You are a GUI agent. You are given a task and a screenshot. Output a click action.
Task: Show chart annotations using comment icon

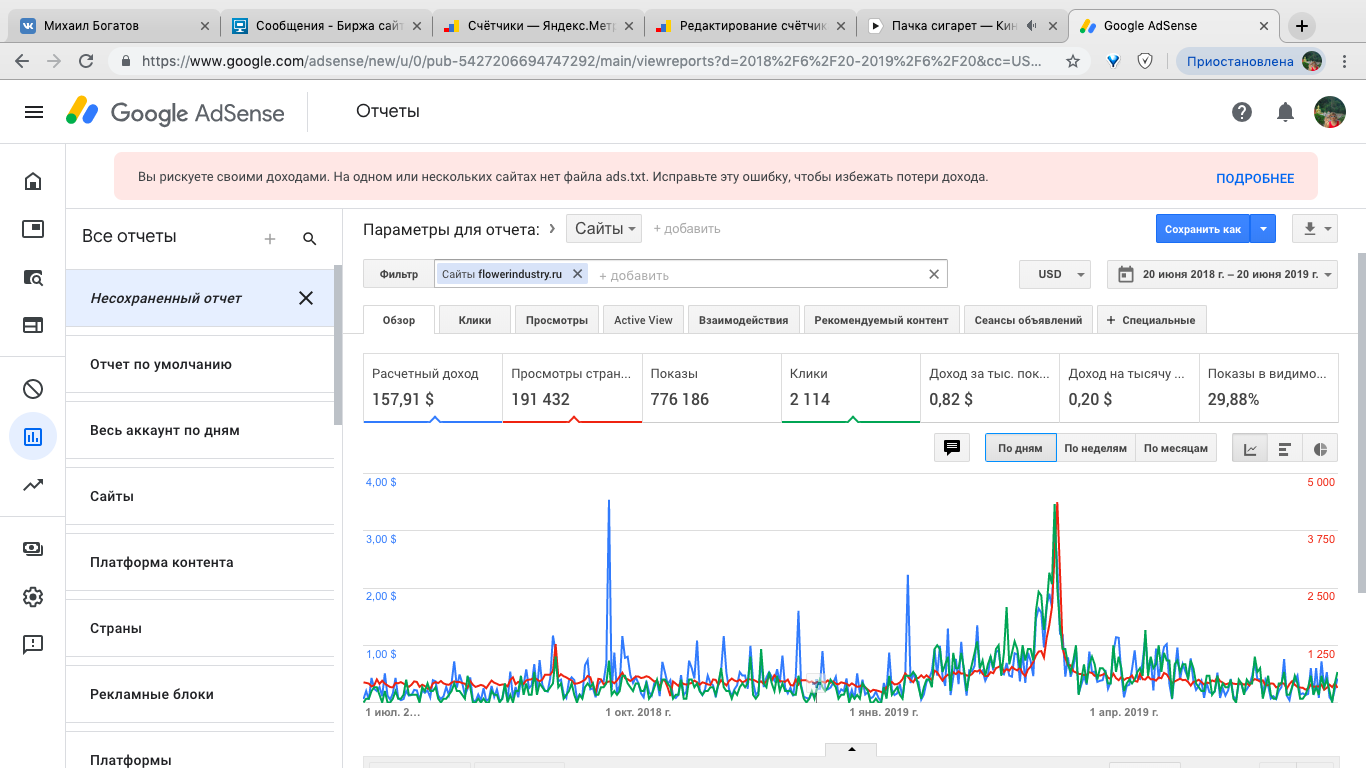tap(952, 448)
